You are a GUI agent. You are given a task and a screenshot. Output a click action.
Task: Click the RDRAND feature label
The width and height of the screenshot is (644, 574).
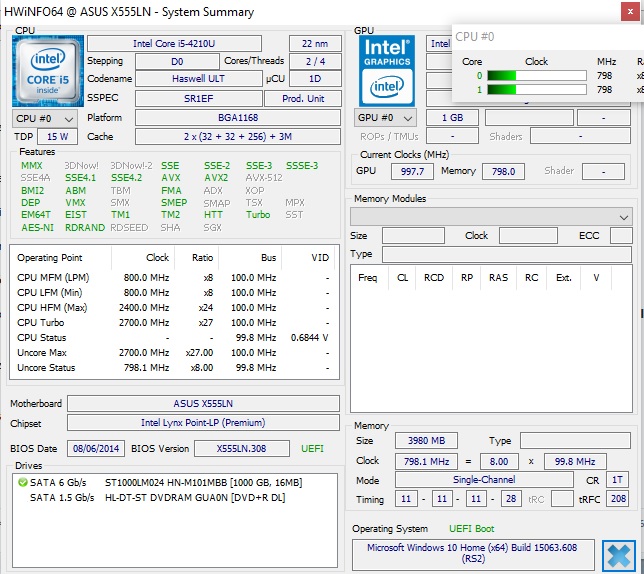[x=85, y=227]
